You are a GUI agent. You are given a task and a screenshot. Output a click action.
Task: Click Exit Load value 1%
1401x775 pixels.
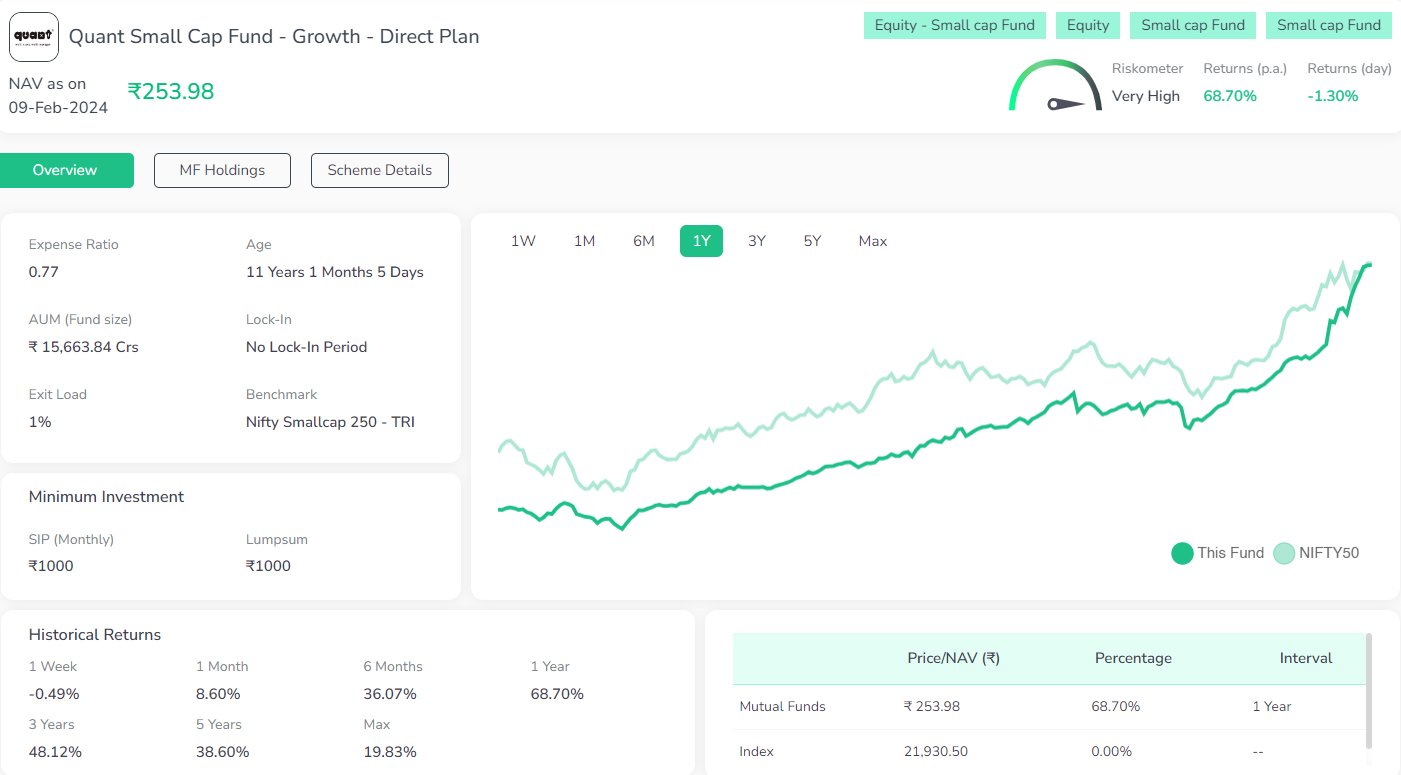point(40,422)
